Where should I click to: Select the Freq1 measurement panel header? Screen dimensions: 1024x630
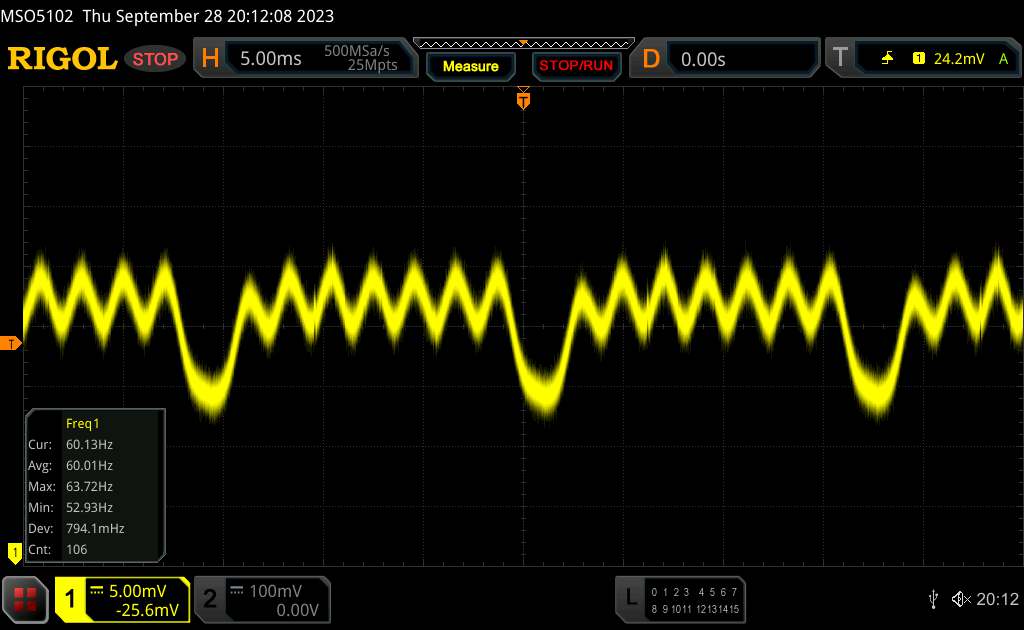(83, 423)
